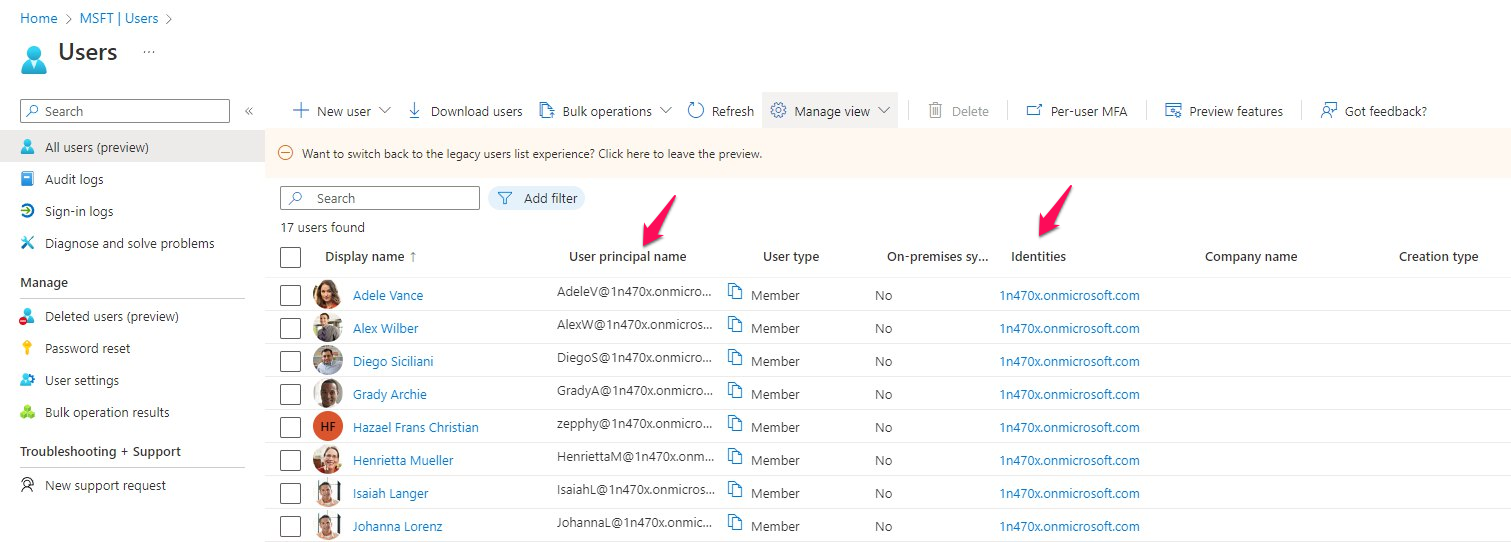Image resolution: width=1511 pixels, height=542 pixels.
Task: Select the checkbox beside Hazael Frans Christian
Action: pos(290,427)
